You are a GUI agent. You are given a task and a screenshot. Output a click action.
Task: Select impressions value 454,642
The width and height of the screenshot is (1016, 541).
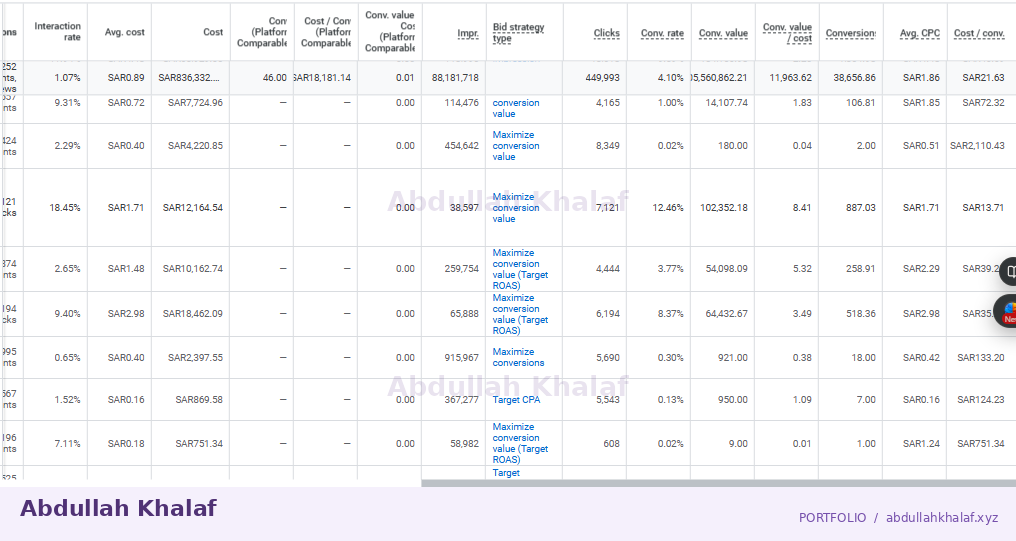coord(461,146)
